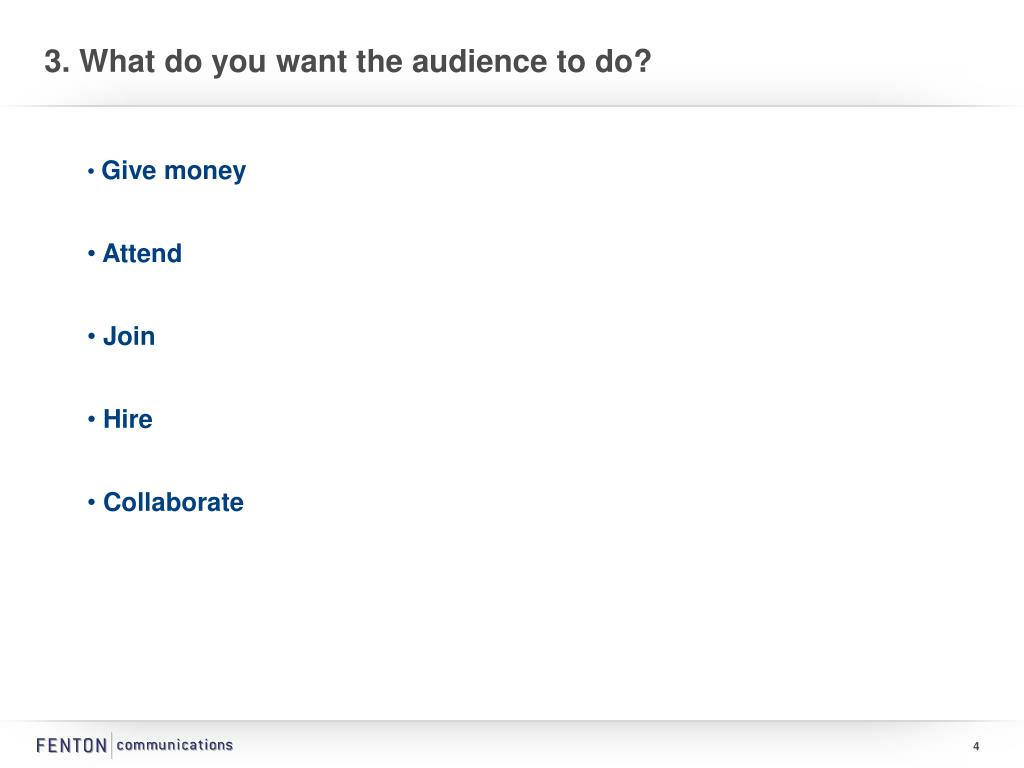Image resolution: width=1024 pixels, height=768 pixels.
Task: Click the bullet dot before Give money
Action: point(91,172)
